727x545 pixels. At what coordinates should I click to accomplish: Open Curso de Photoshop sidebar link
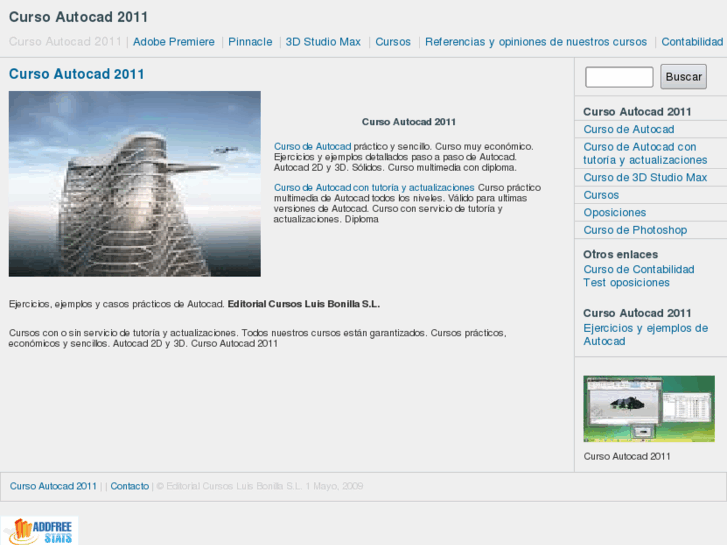[635, 230]
